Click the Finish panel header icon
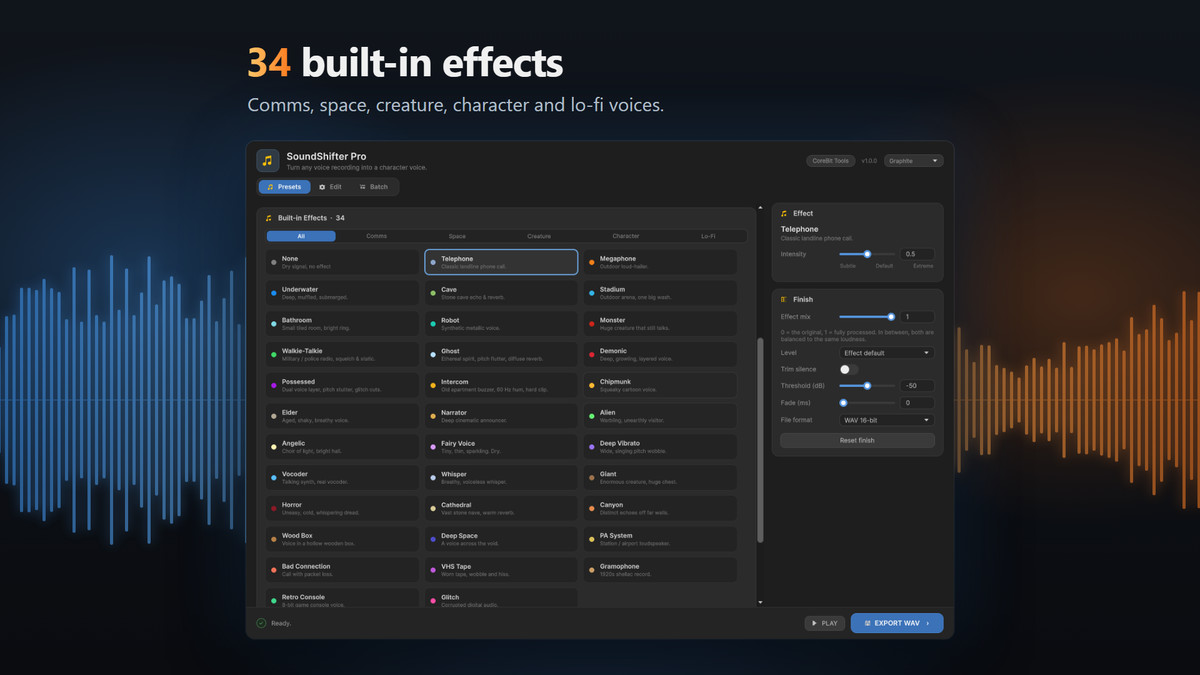The height and width of the screenshot is (675, 1200). click(784, 299)
